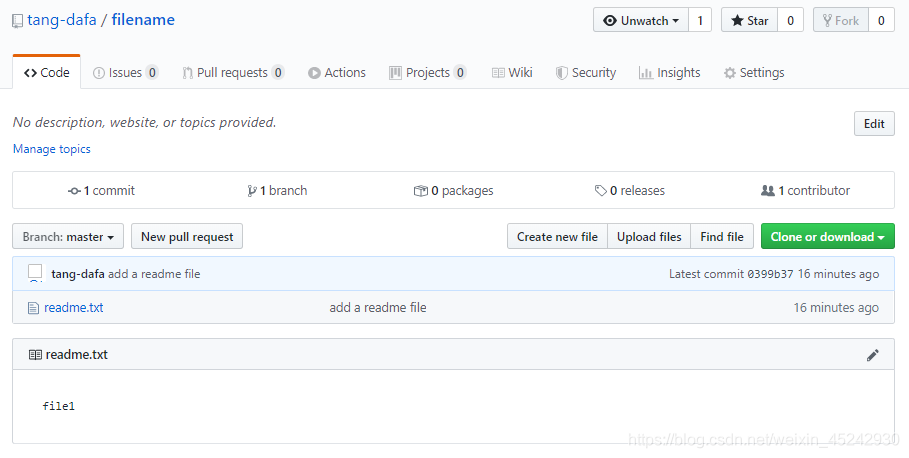Click the avatar image next to tang-dafa commit
The image size is (909, 458).
tap(35, 272)
